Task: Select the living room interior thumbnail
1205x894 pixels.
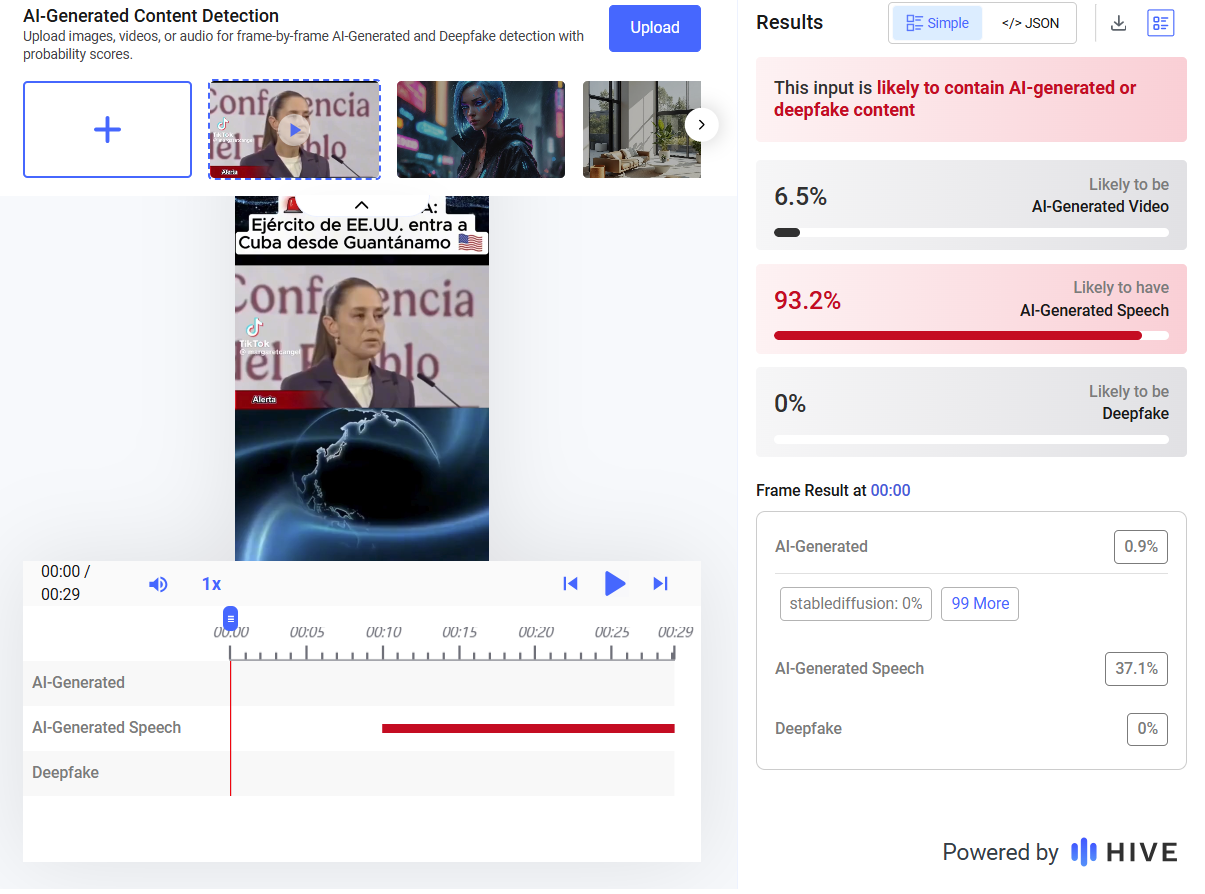Action: pos(641,129)
